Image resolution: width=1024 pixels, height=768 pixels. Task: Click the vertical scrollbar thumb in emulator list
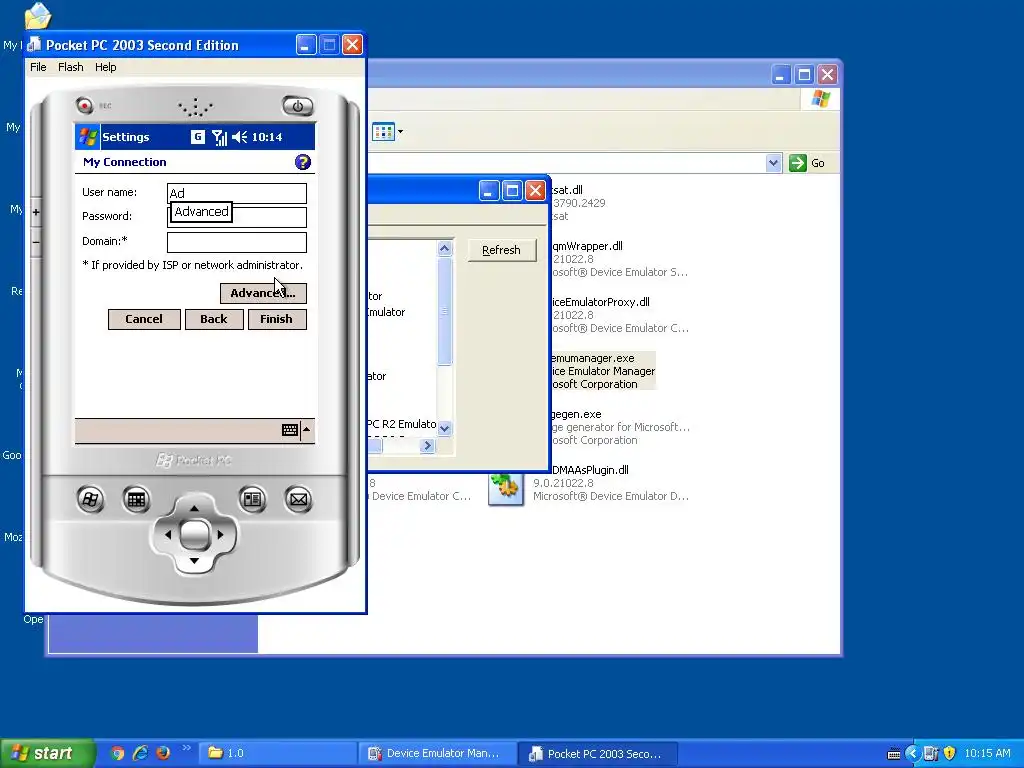[445, 311]
